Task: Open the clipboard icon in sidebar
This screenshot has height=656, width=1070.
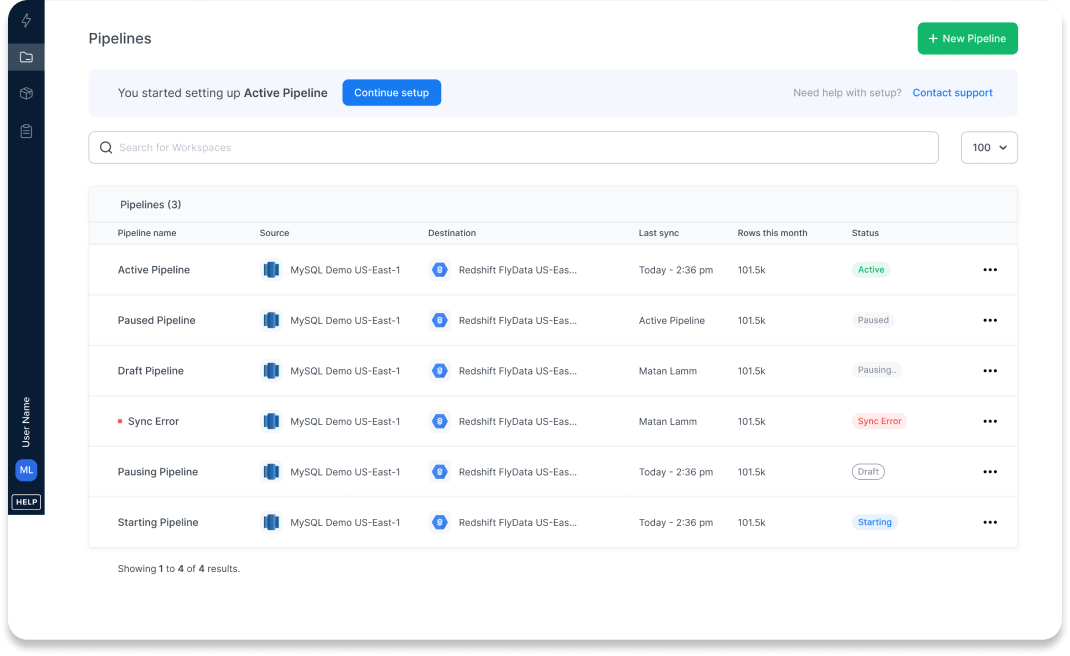Action: tap(26, 131)
